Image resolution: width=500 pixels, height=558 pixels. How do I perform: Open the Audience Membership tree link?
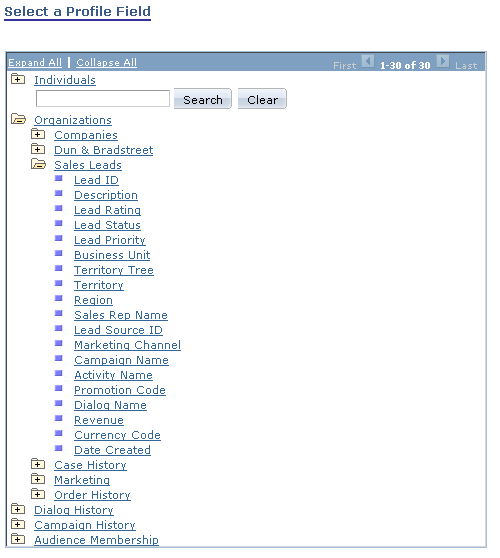[x=96, y=540]
